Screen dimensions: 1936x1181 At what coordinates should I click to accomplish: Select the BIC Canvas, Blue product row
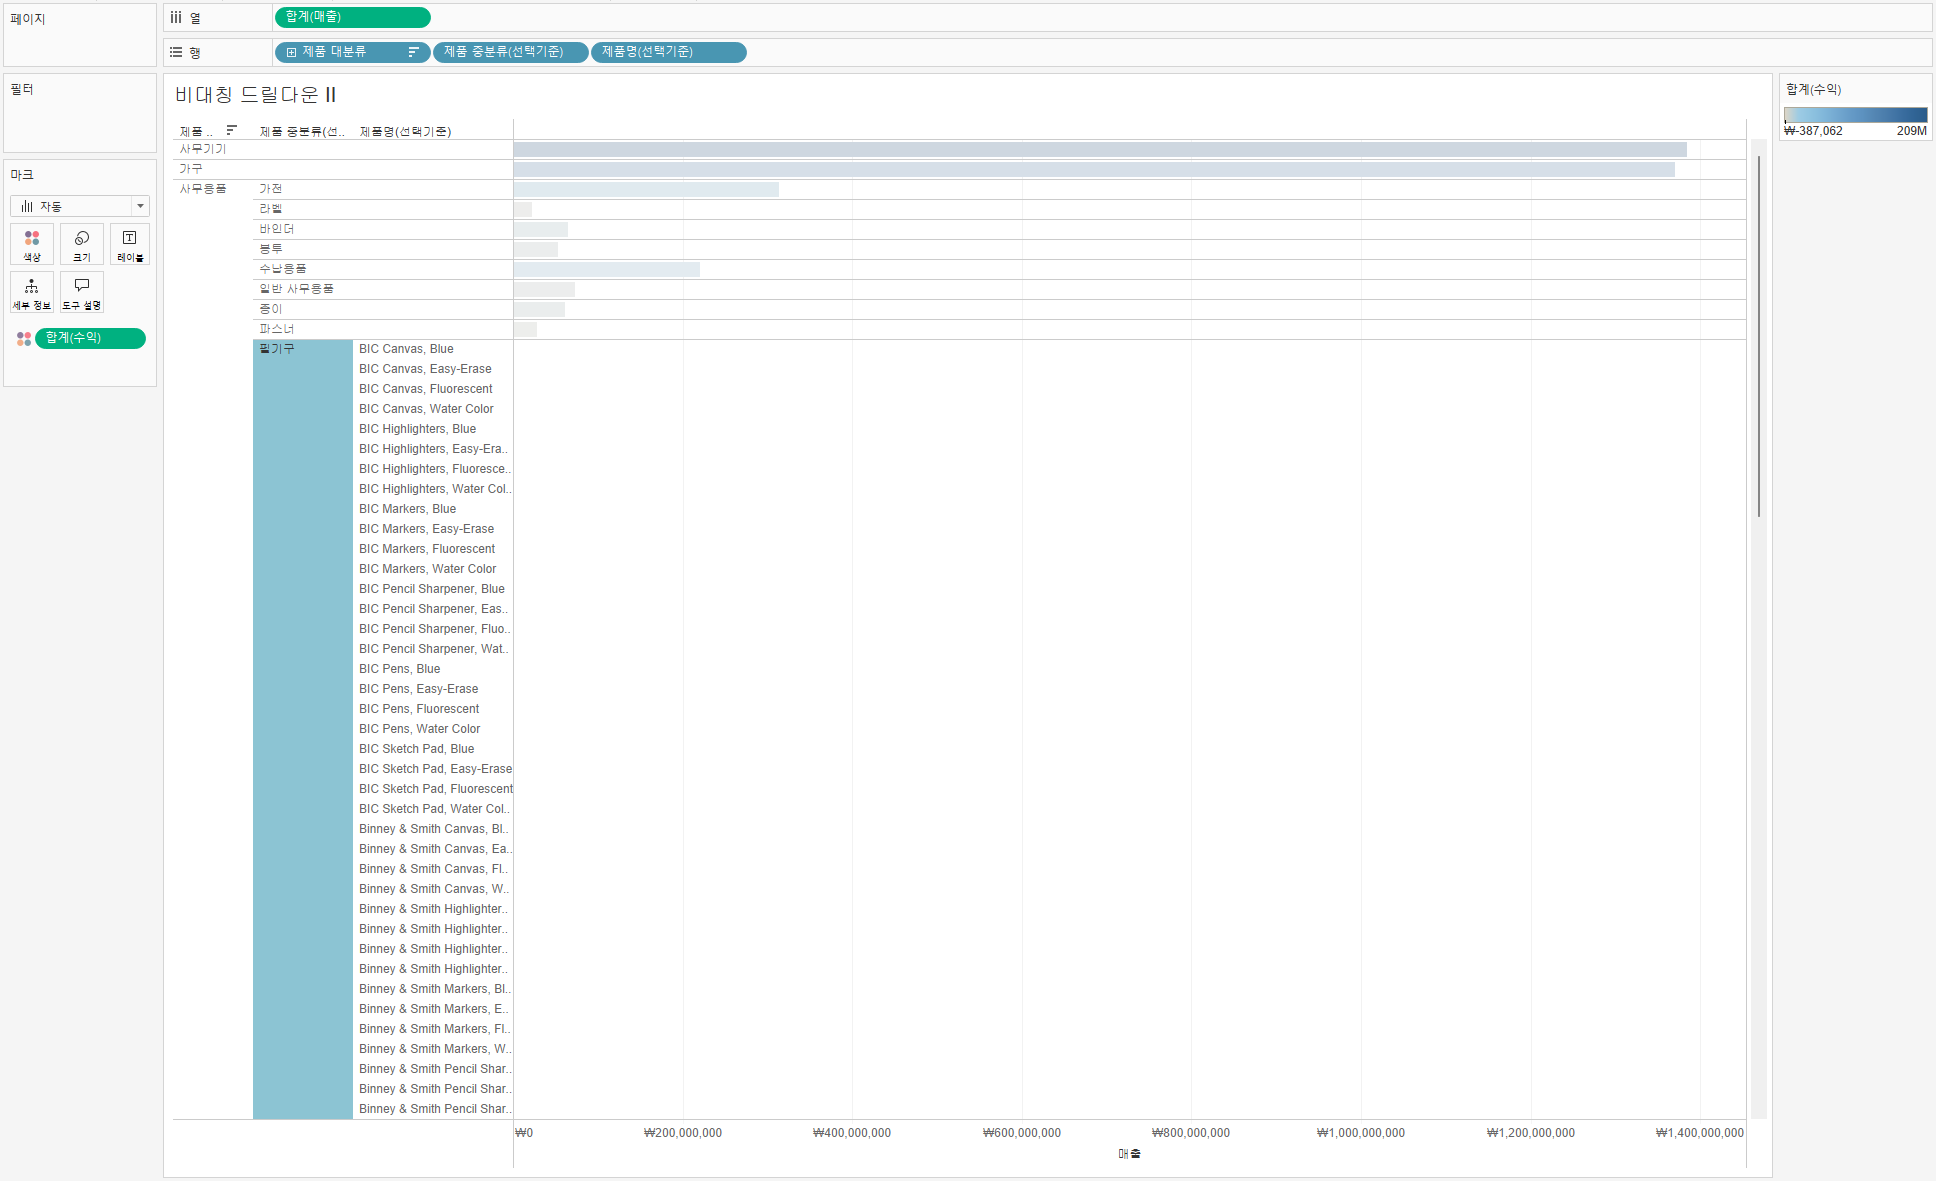(406, 349)
